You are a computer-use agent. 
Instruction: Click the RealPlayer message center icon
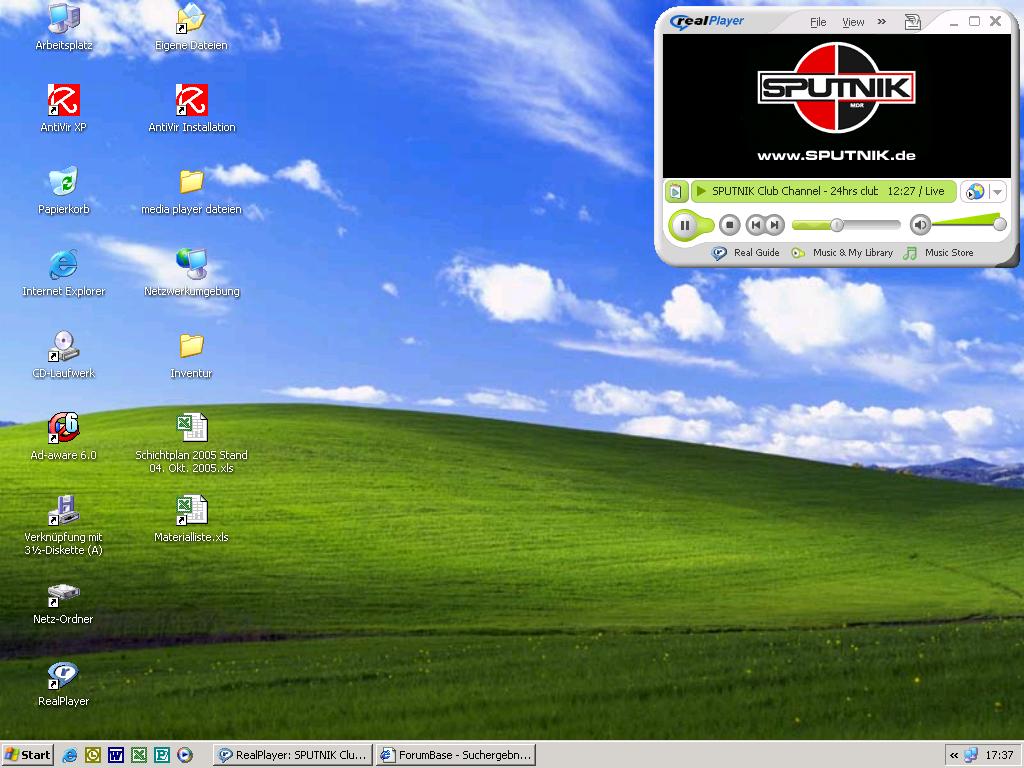pos(912,22)
